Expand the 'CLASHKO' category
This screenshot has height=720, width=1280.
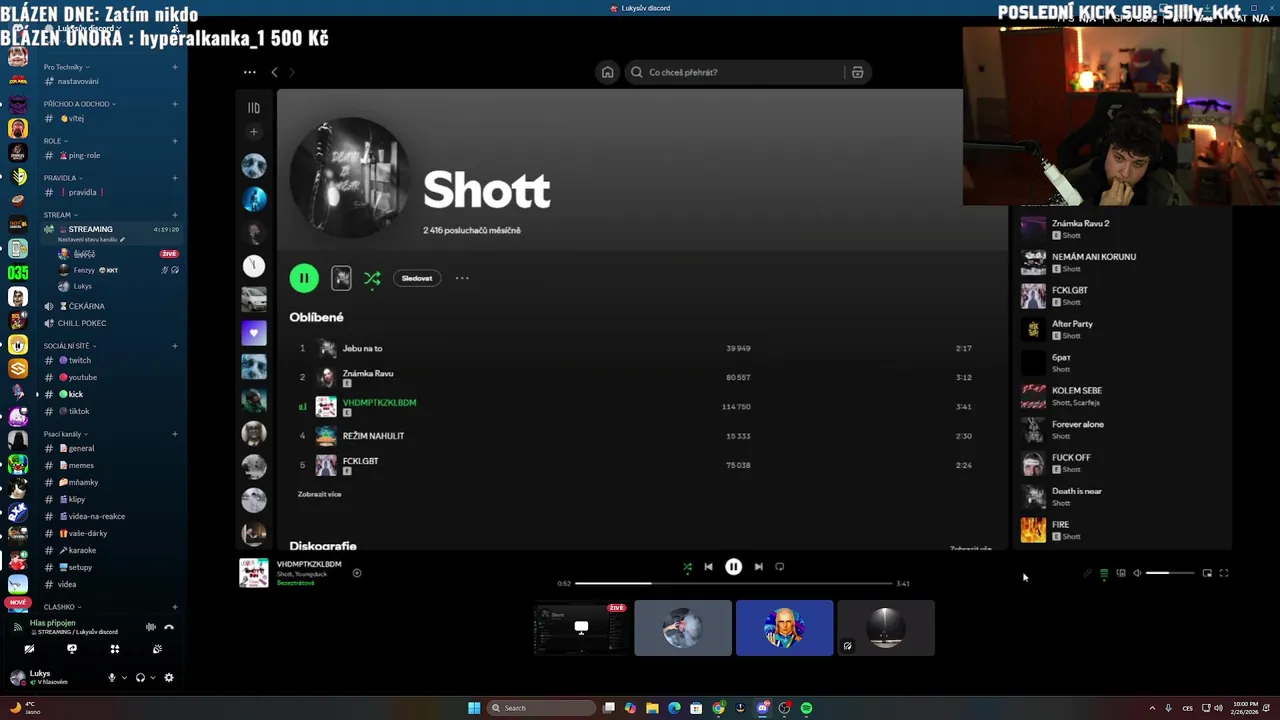(x=63, y=607)
